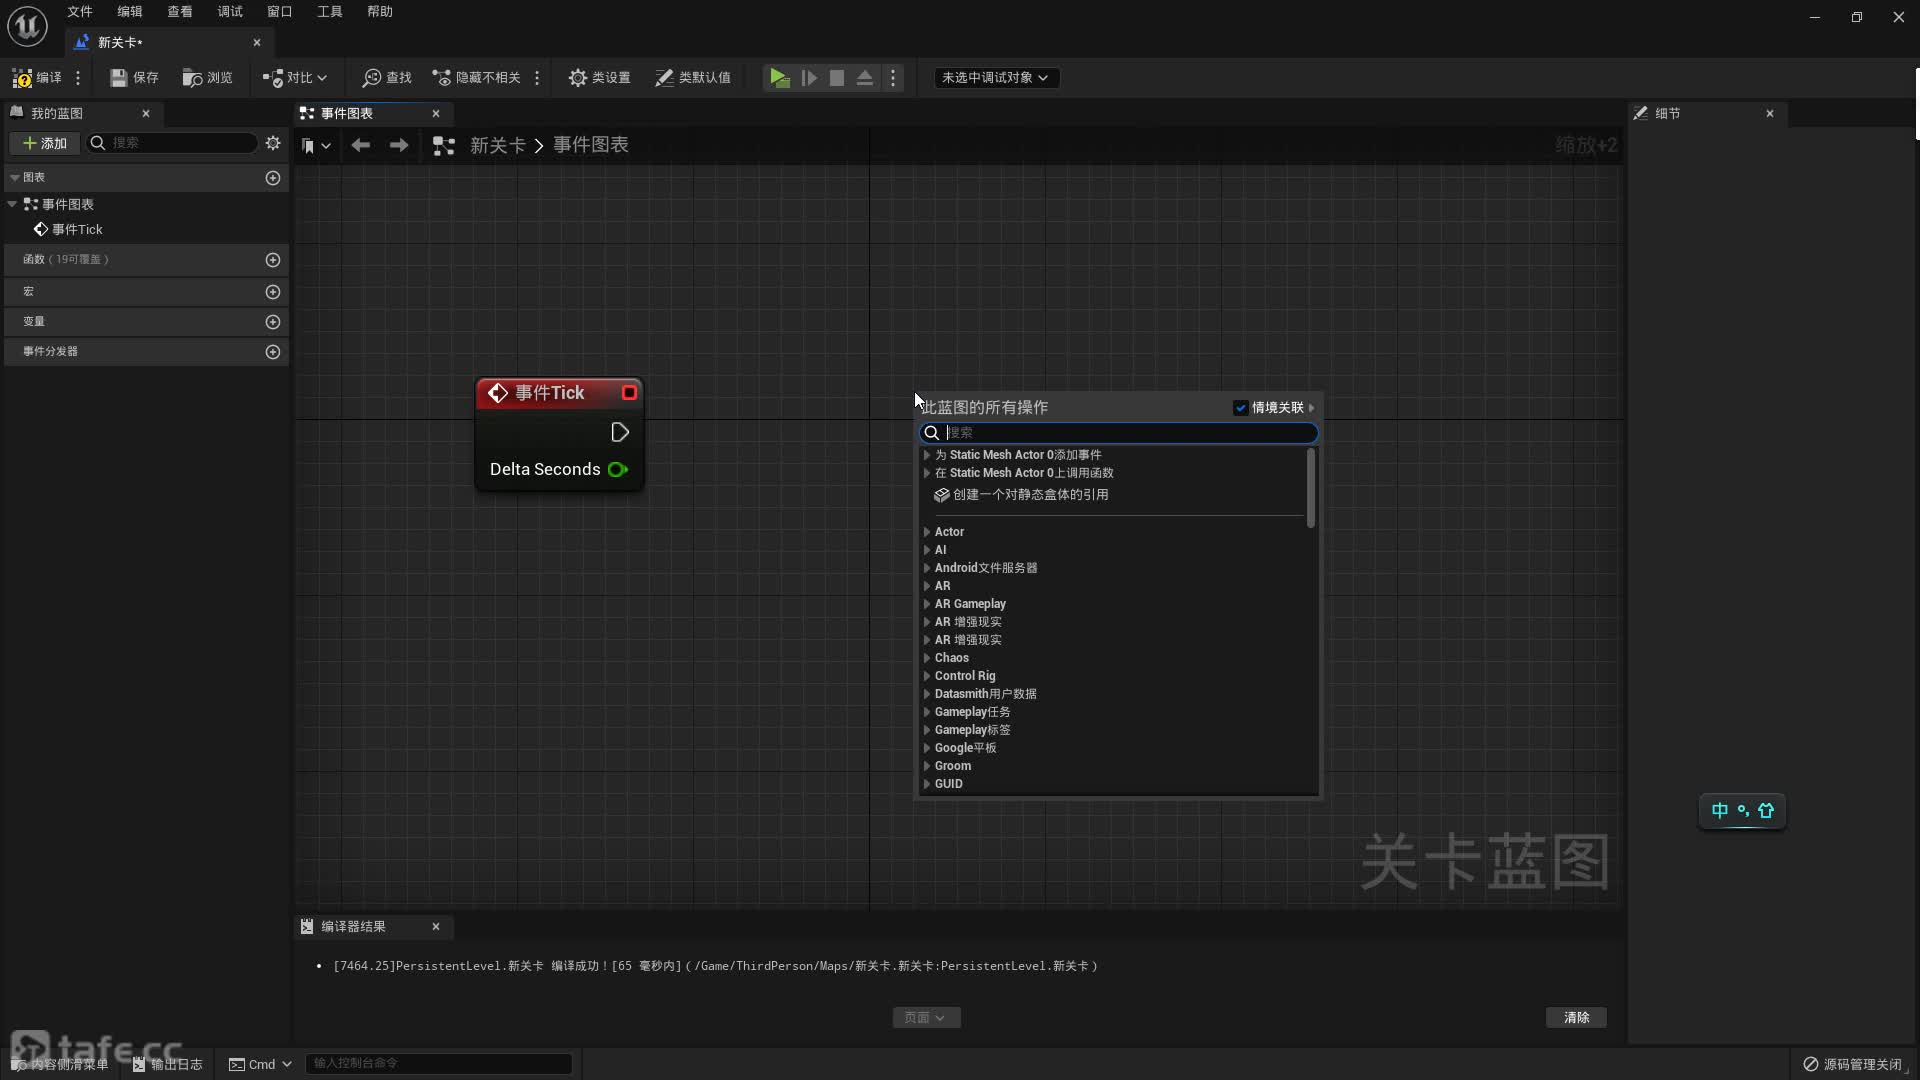Screen dimensions: 1920x1080
Task: Click 事件Tick node title
Action: (x=550, y=393)
